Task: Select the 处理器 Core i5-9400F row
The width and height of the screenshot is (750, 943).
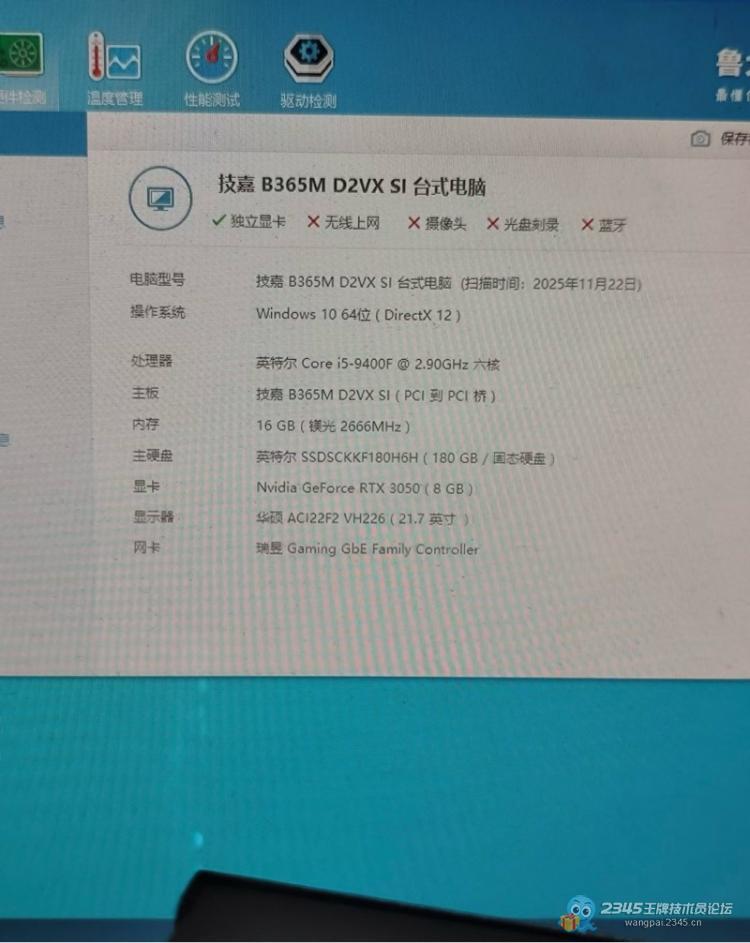Action: (377, 363)
